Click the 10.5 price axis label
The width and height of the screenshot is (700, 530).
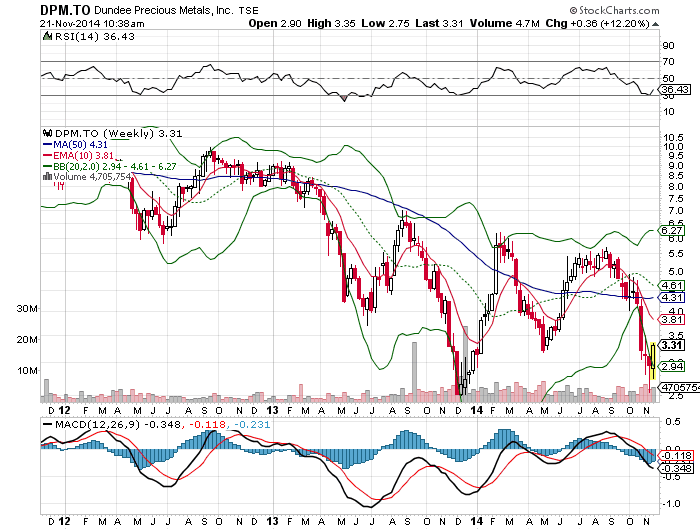pos(673,137)
